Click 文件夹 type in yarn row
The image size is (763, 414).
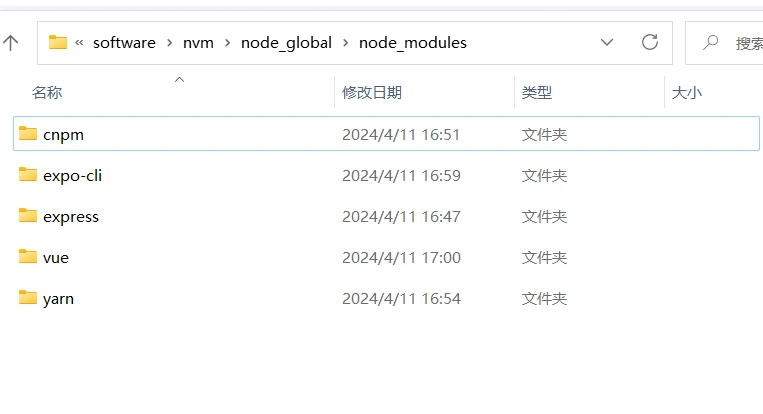pyautogui.click(x=545, y=298)
